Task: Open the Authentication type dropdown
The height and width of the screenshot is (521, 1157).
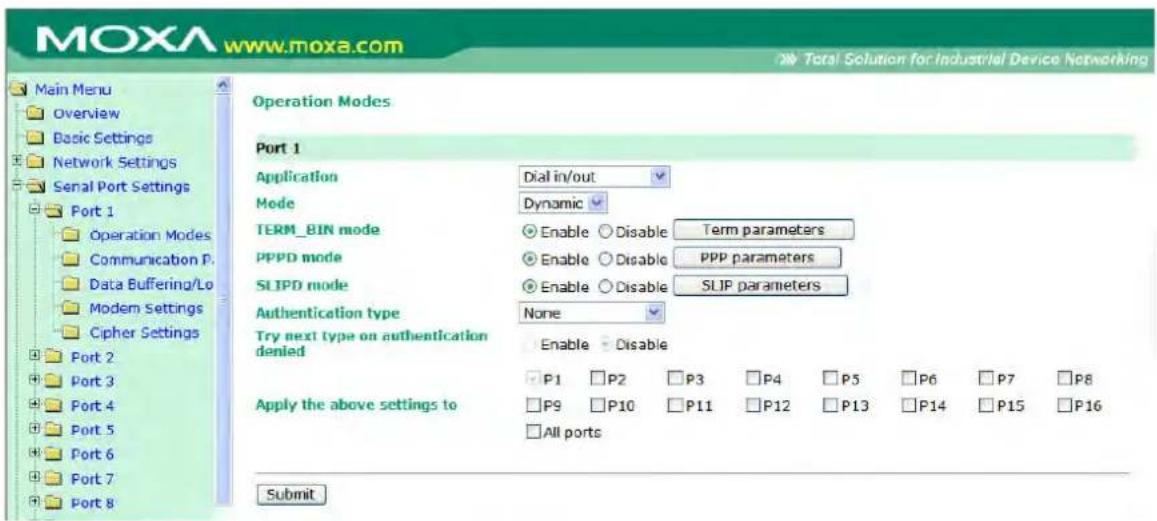Action: coord(594,314)
